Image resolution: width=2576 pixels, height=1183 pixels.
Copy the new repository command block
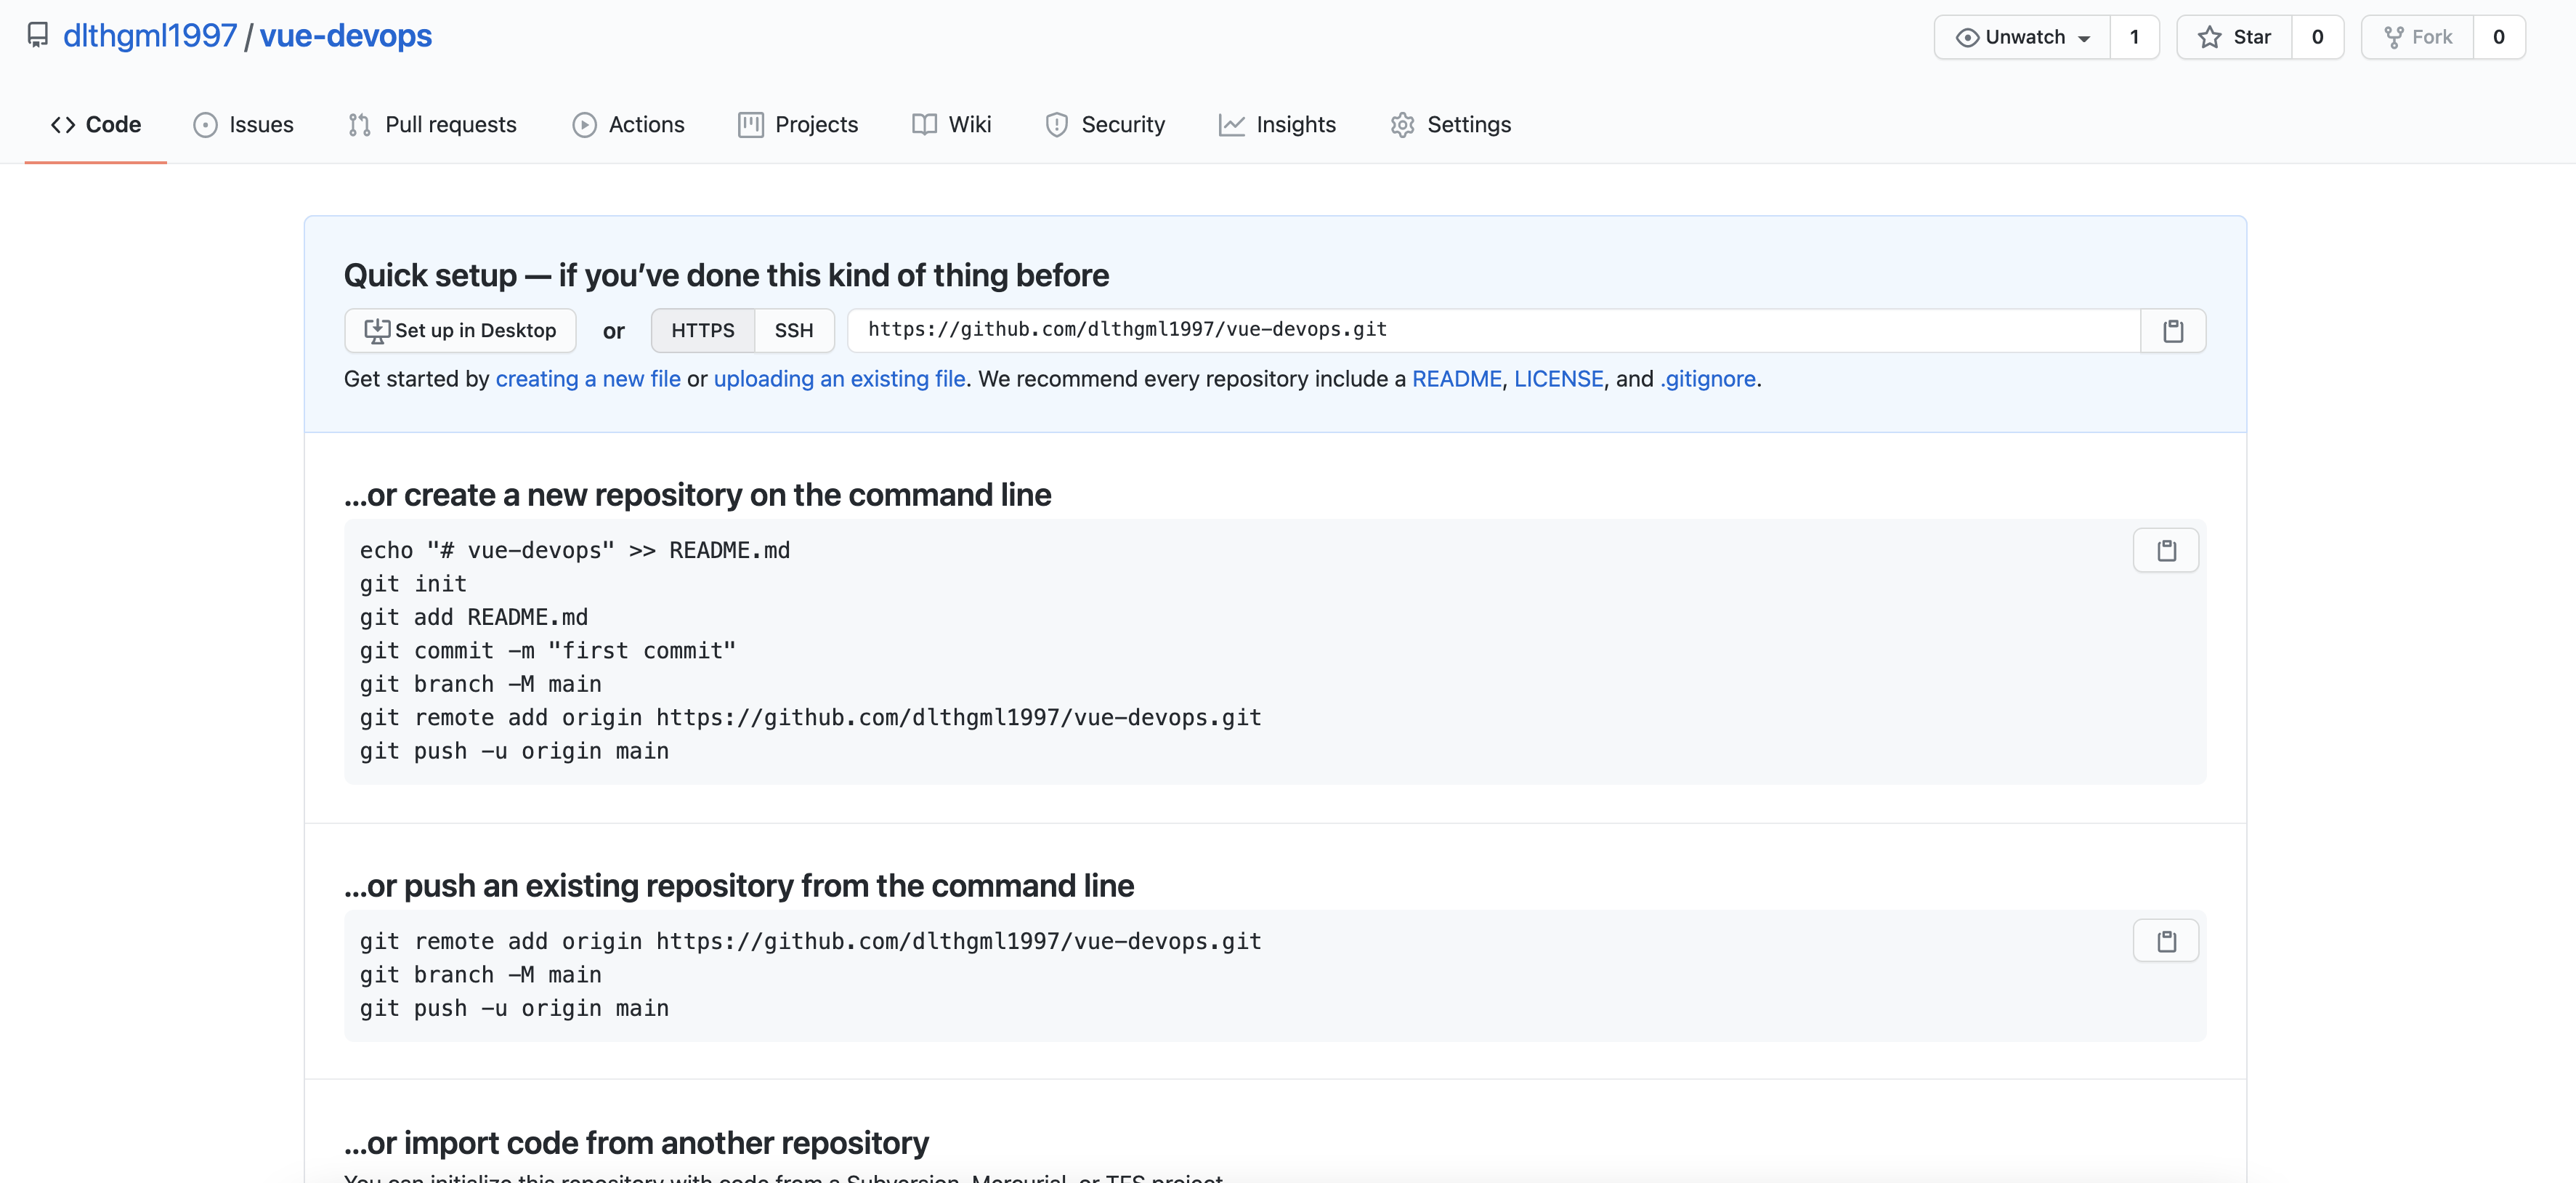coord(2165,550)
